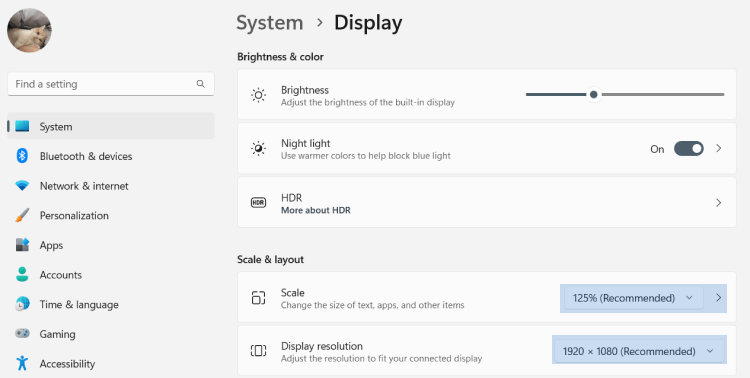The width and height of the screenshot is (750, 378).
Task: Click the Night light On label
Action: [657, 149]
